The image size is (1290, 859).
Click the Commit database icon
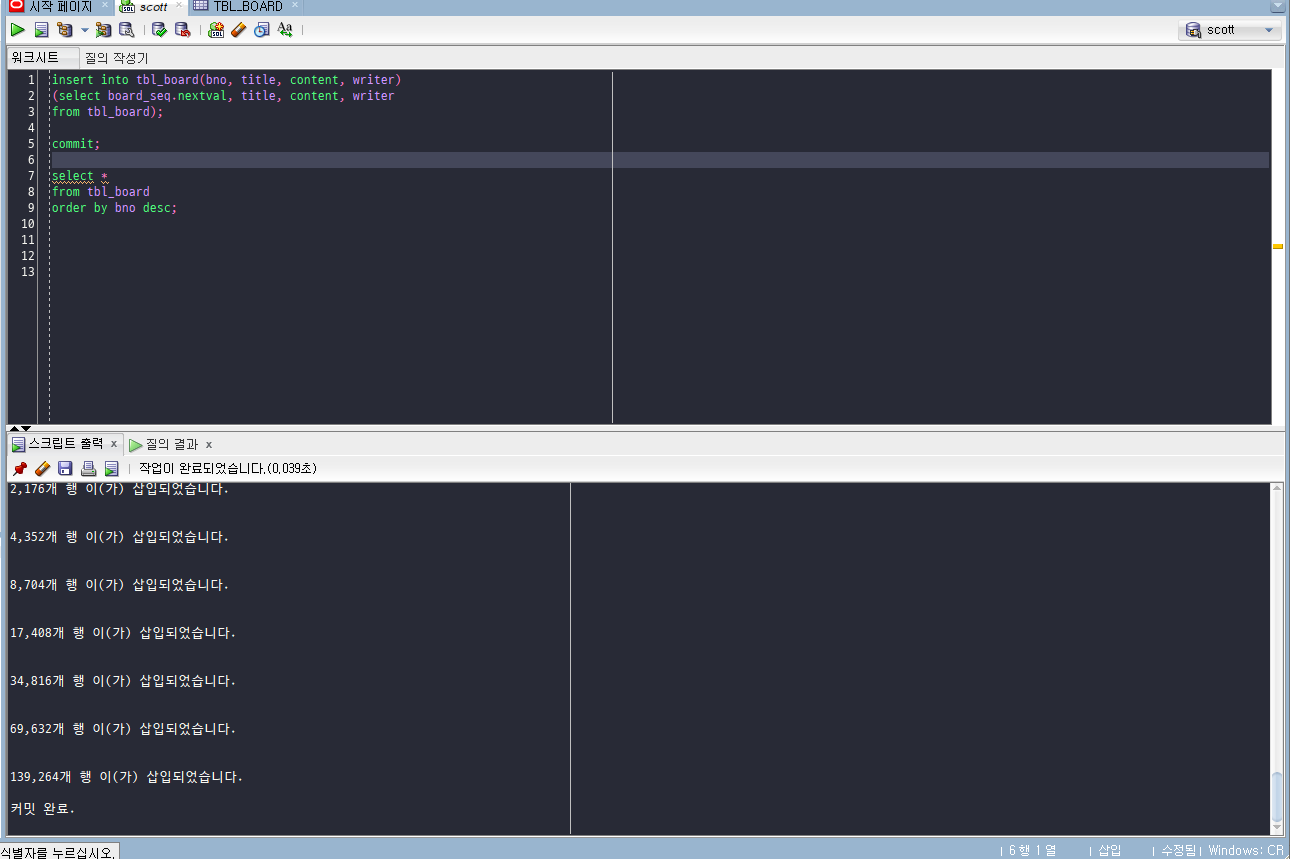point(159,30)
